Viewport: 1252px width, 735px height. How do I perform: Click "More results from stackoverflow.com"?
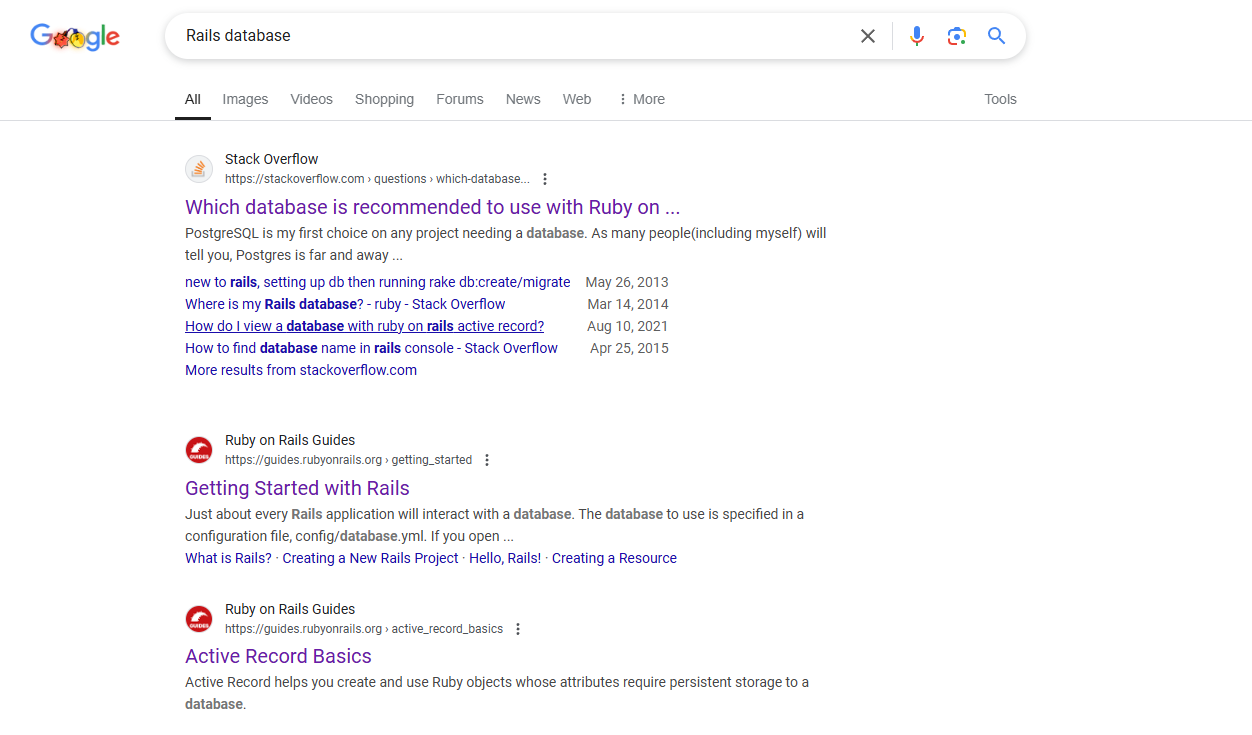click(x=301, y=370)
